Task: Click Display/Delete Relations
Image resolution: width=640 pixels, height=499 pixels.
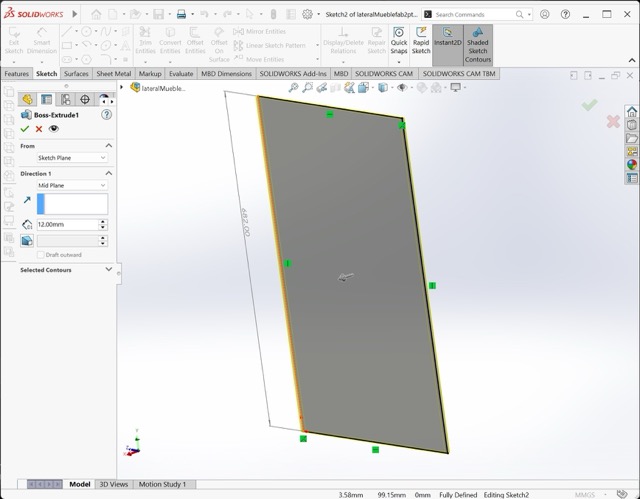Action: click(343, 41)
